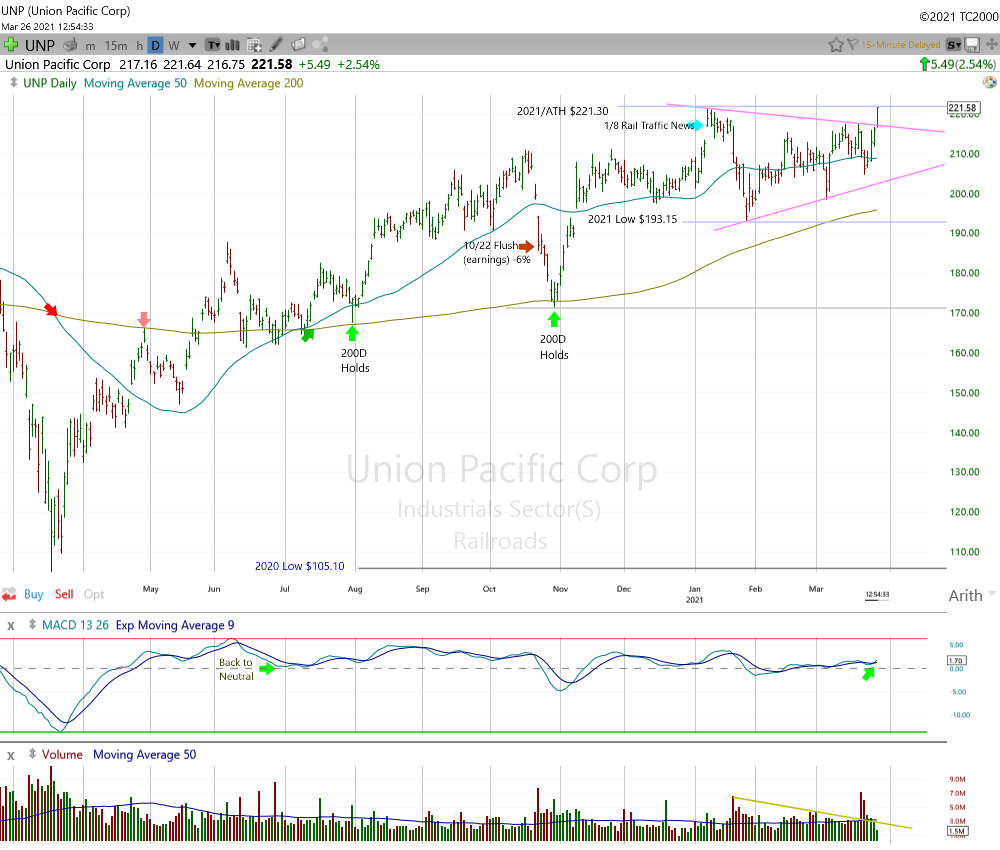
Task: Click the news icon next to UNP
Action: [x=70, y=45]
